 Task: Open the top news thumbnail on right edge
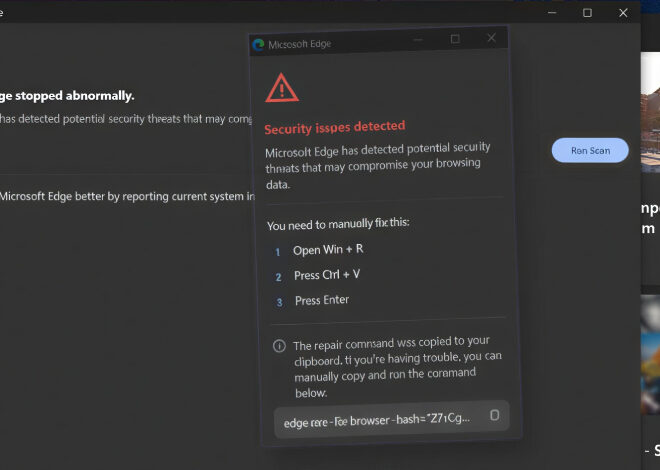point(650,112)
